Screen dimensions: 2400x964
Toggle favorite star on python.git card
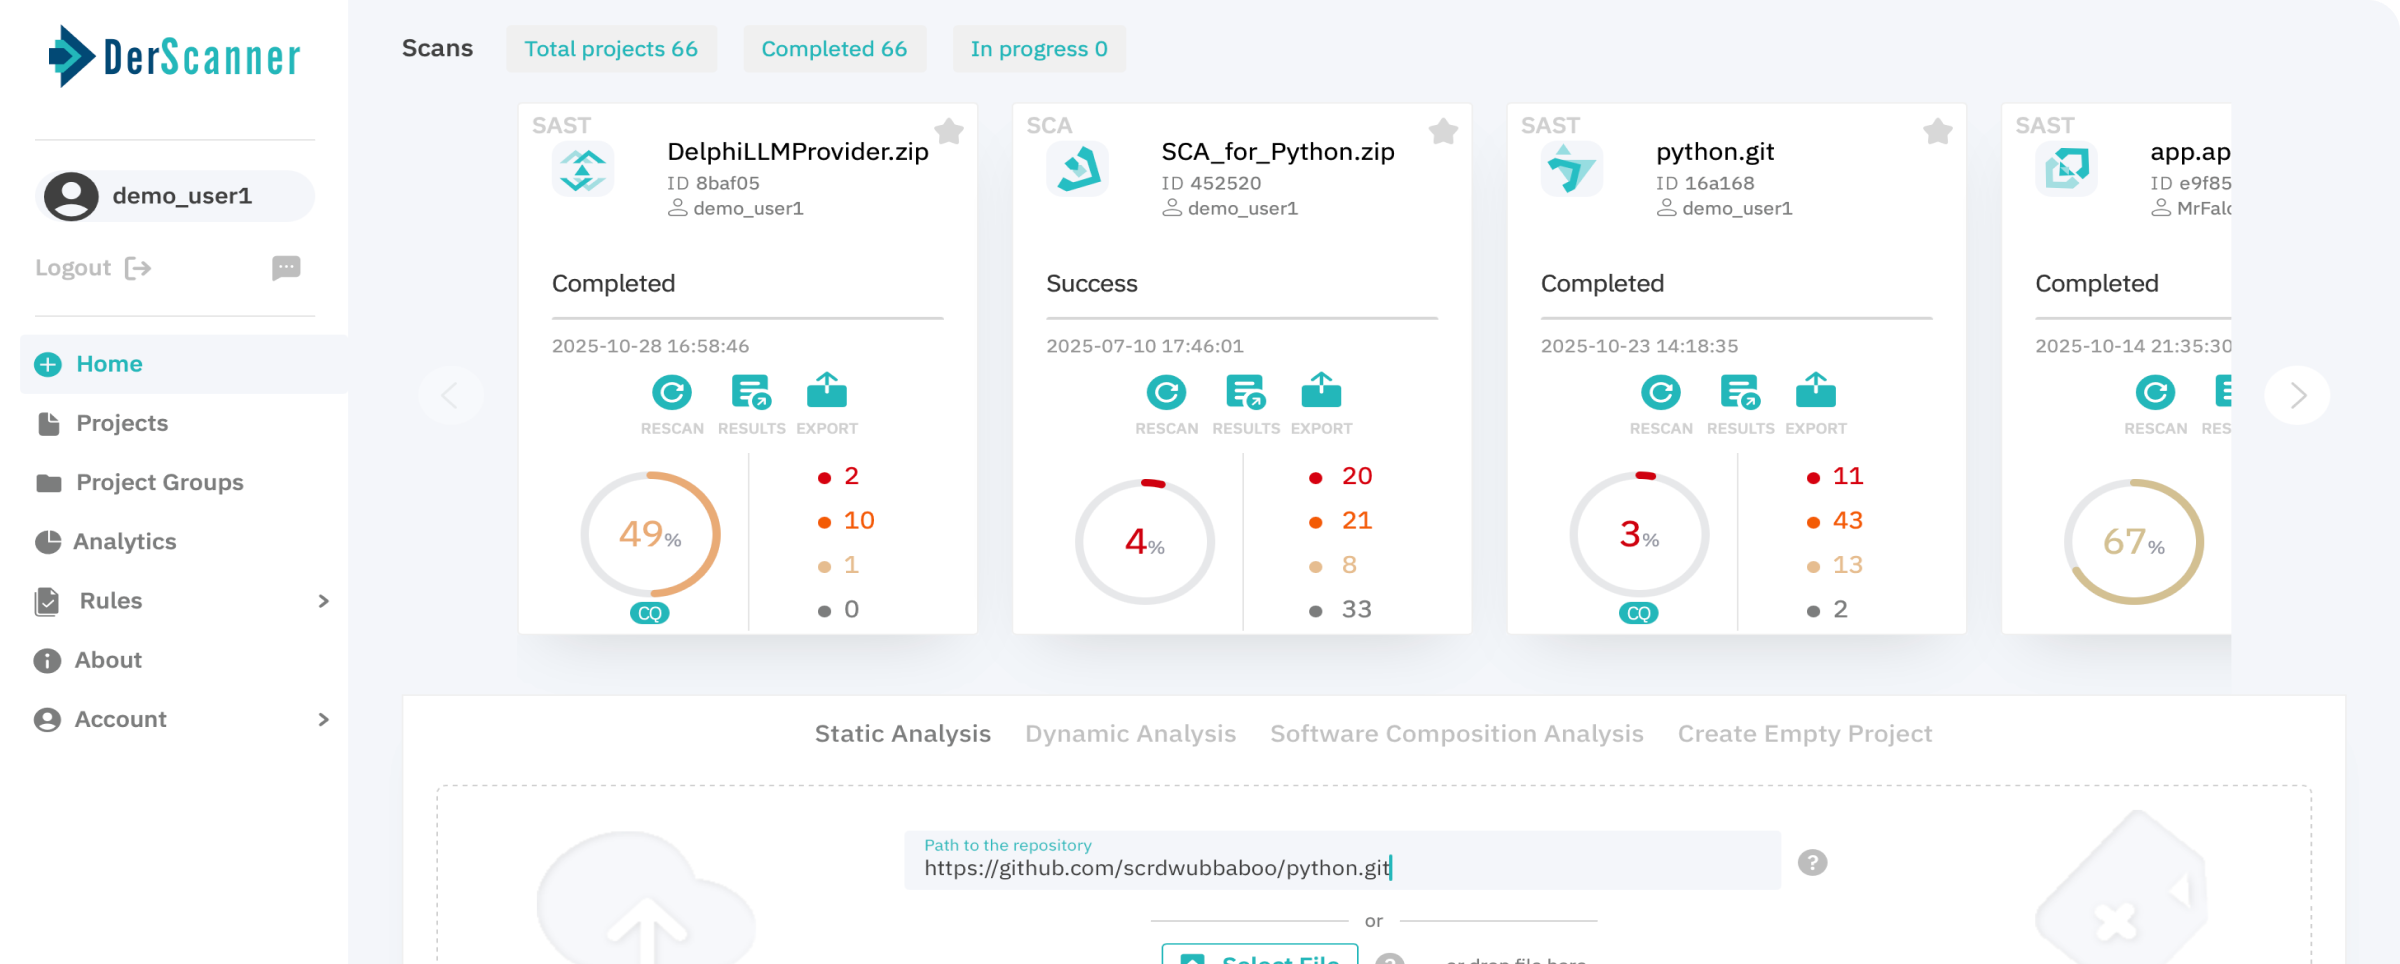point(1937,131)
